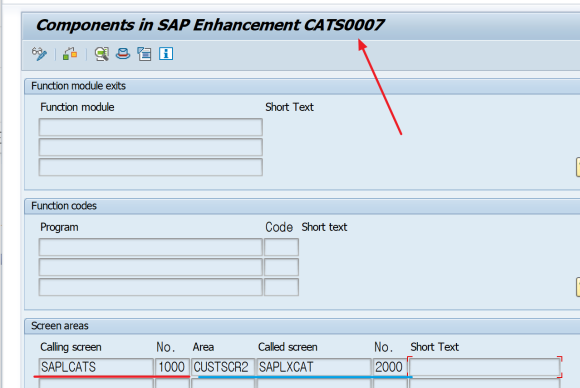Click the title 'Components in SAP Enhancement CATS0007'
This screenshot has height=388, width=580.
(210, 25)
